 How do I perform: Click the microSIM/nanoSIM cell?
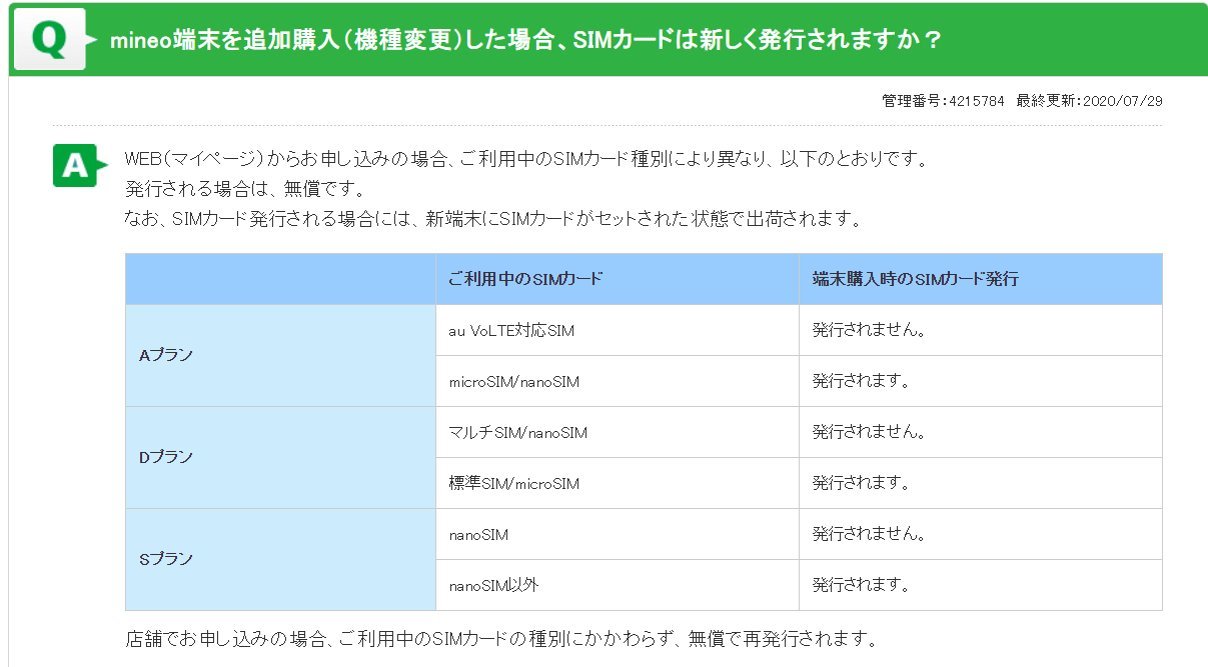tap(617, 381)
